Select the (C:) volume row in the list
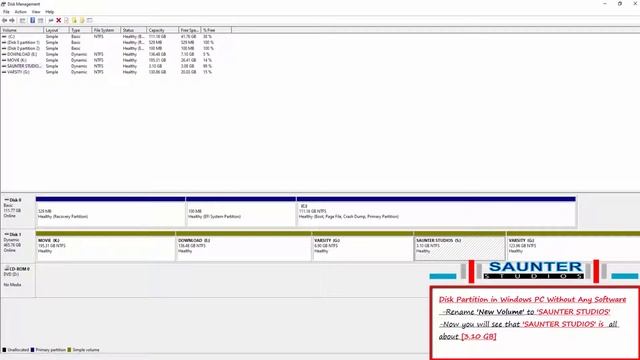This screenshot has width=640, height=360. click(x=107, y=37)
